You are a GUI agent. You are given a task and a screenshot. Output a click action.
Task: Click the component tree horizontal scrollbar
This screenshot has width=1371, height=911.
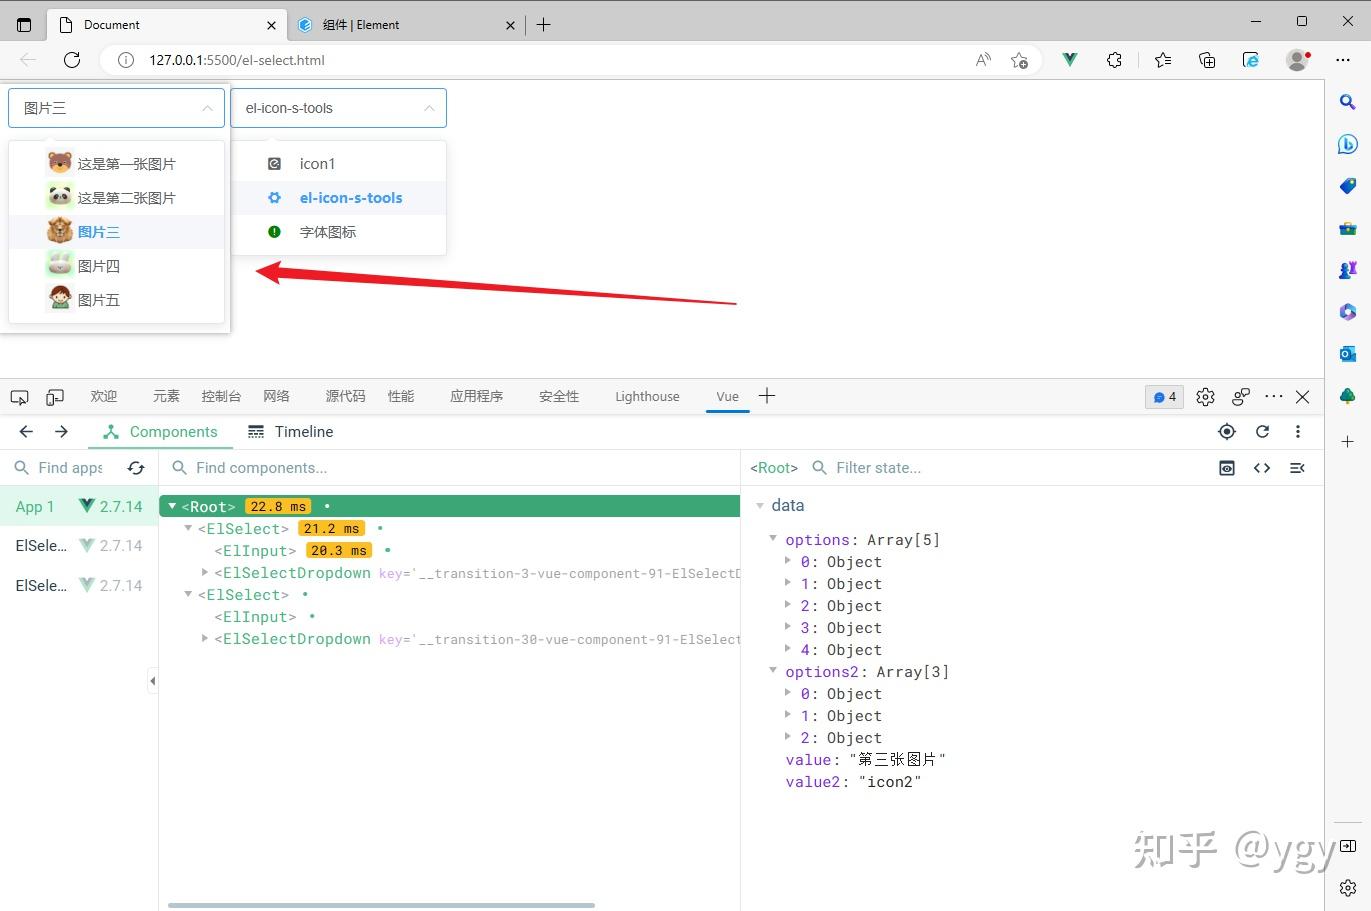click(381, 905)
